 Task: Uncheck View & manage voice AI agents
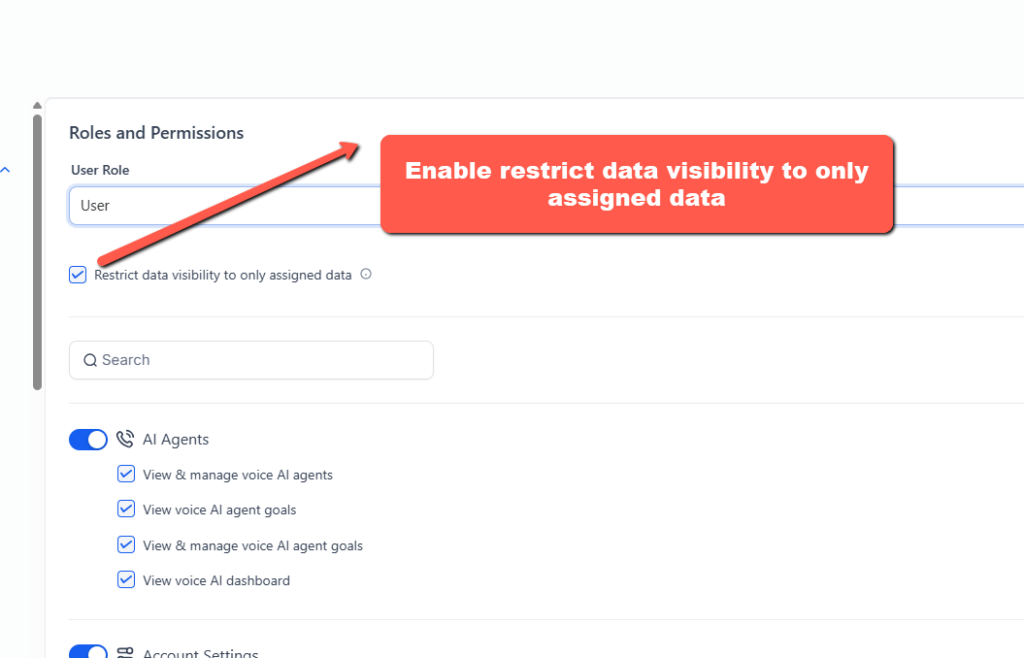(x=126, y=474)
